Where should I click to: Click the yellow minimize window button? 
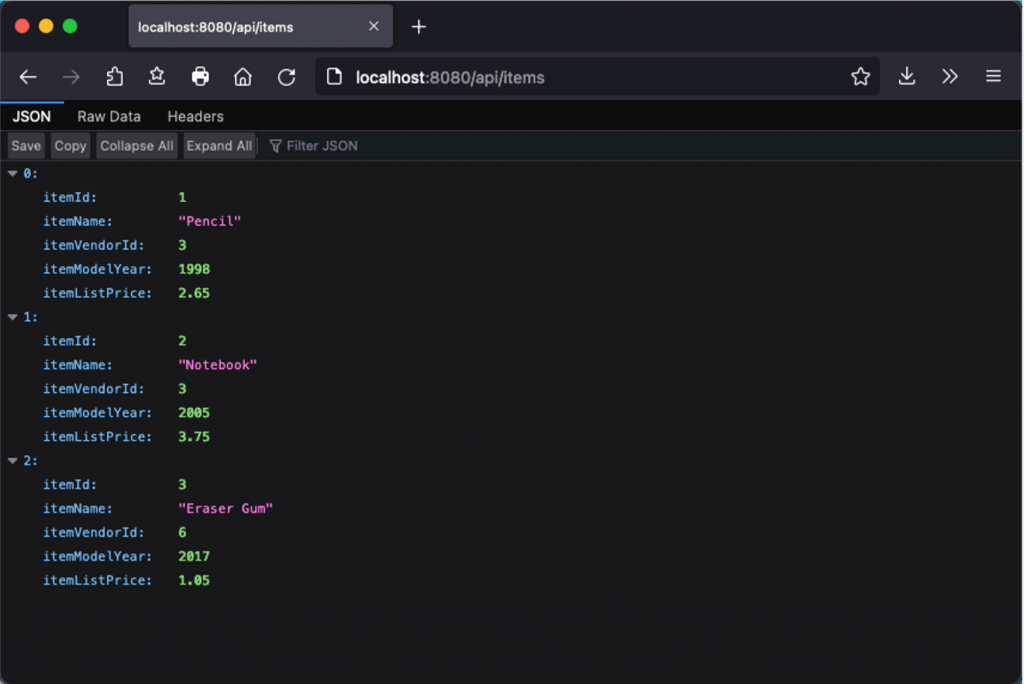[46, 26]
